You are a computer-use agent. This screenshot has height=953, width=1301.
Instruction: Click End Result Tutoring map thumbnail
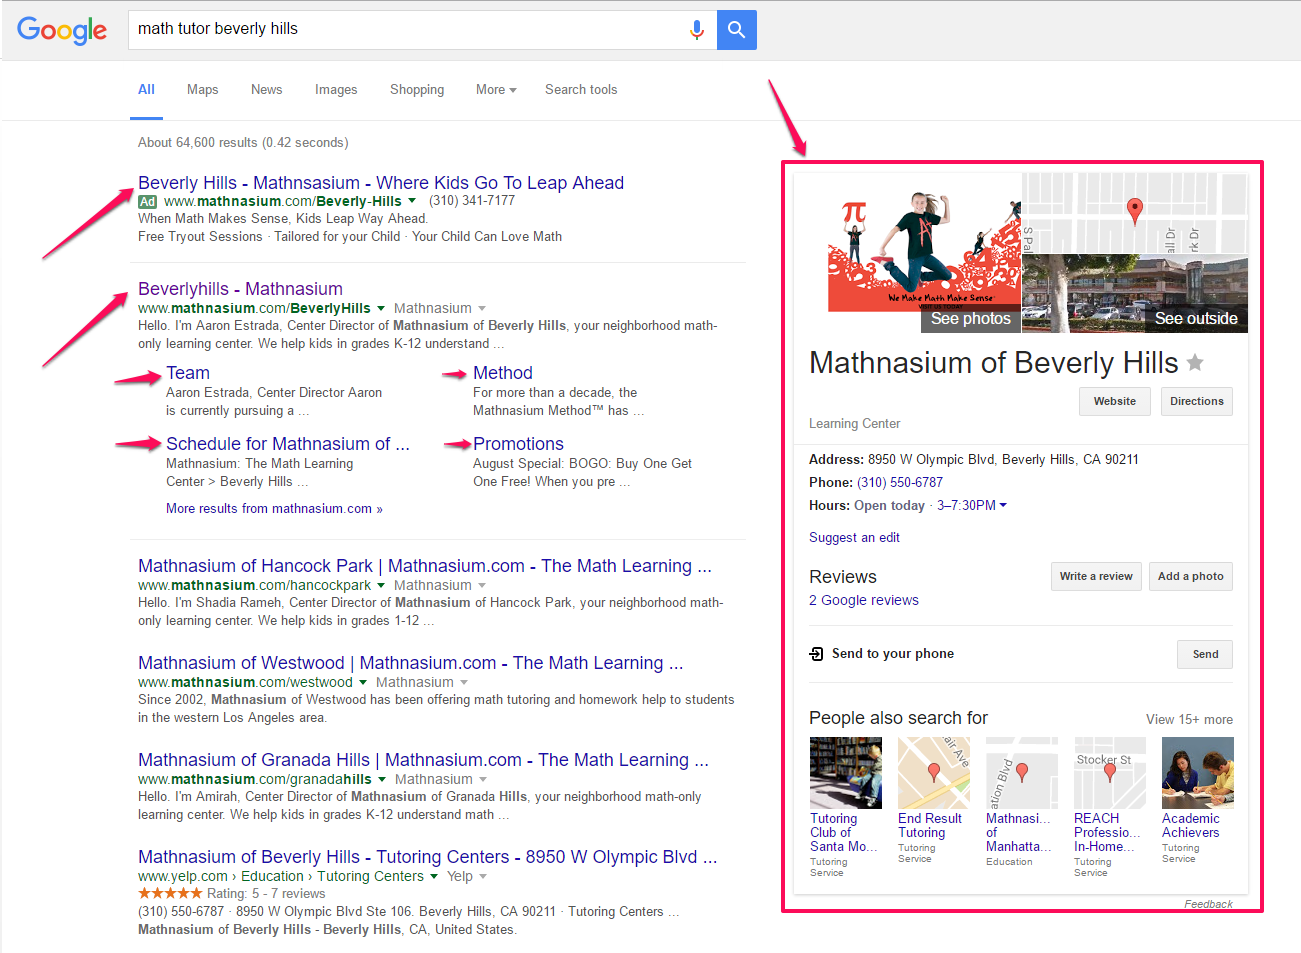tap(934, 773)
